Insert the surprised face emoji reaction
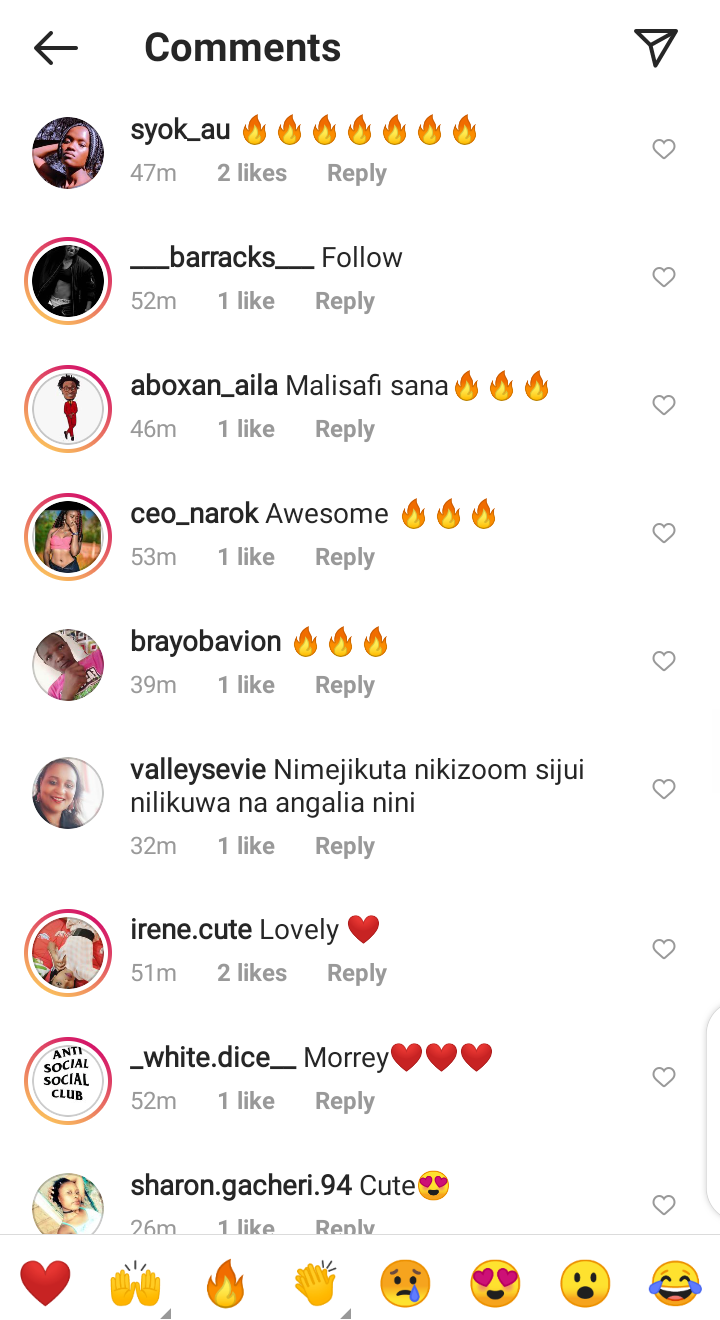This screenshot has width=720, height=1320. [585, 1283]
